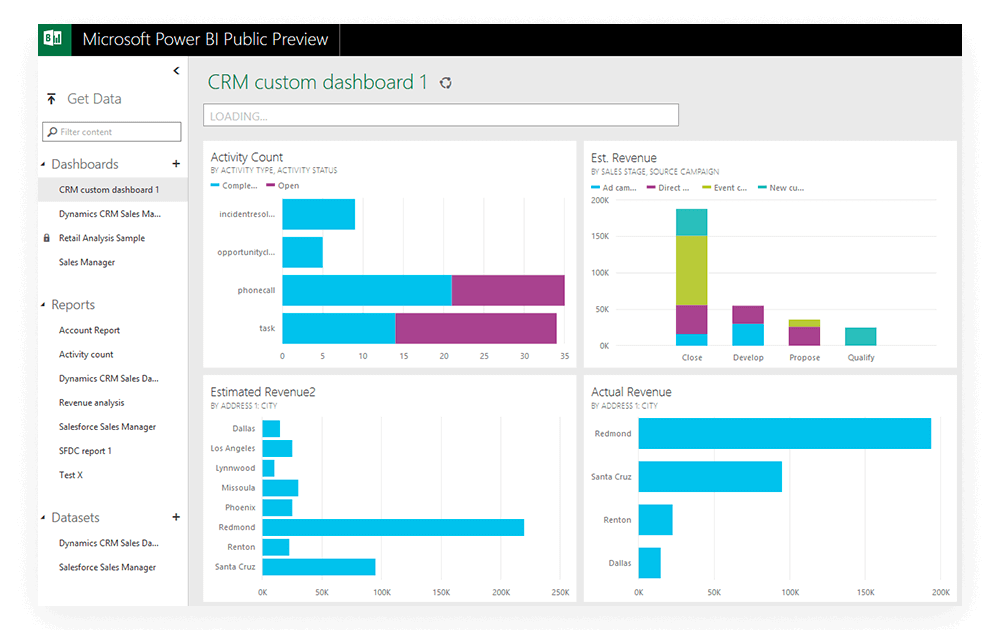Click the dashboard refresh icon next to the title
The height and width of the screenshot is (630, 1000).
click(446, 83)
